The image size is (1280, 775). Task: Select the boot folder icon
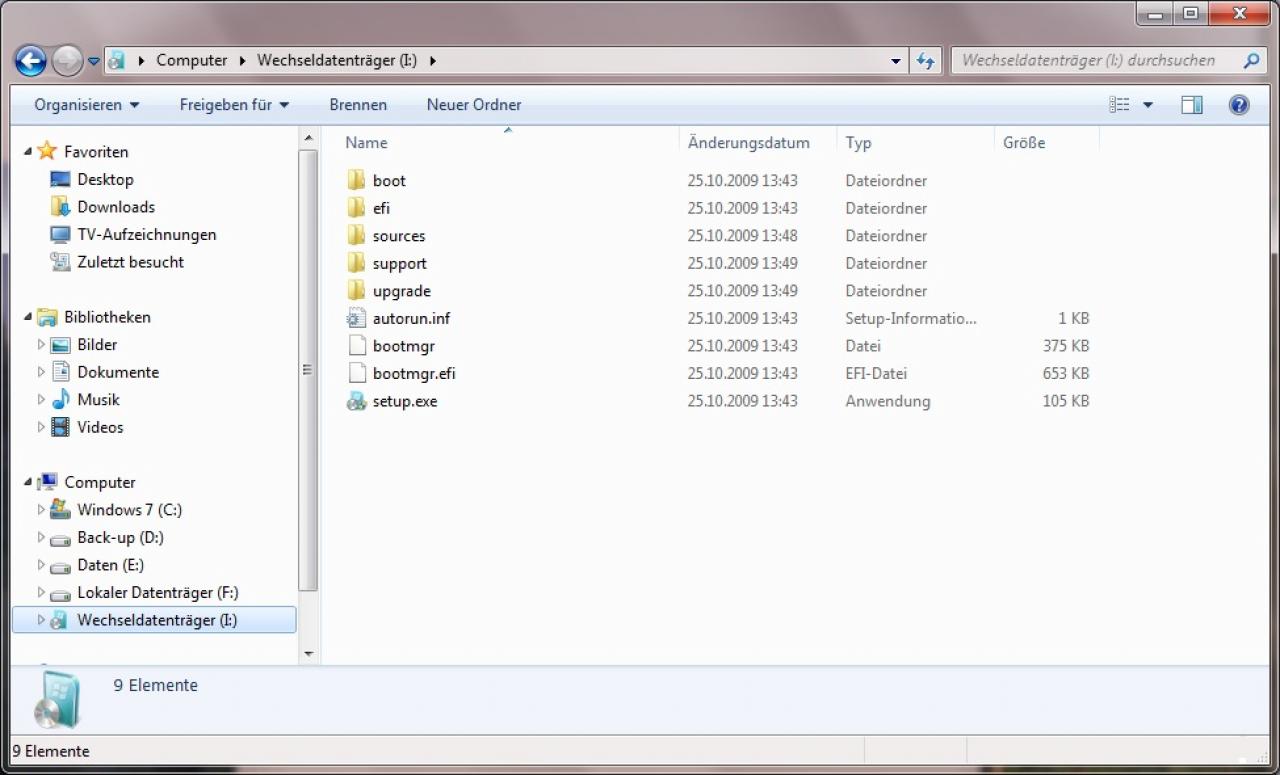356,180
